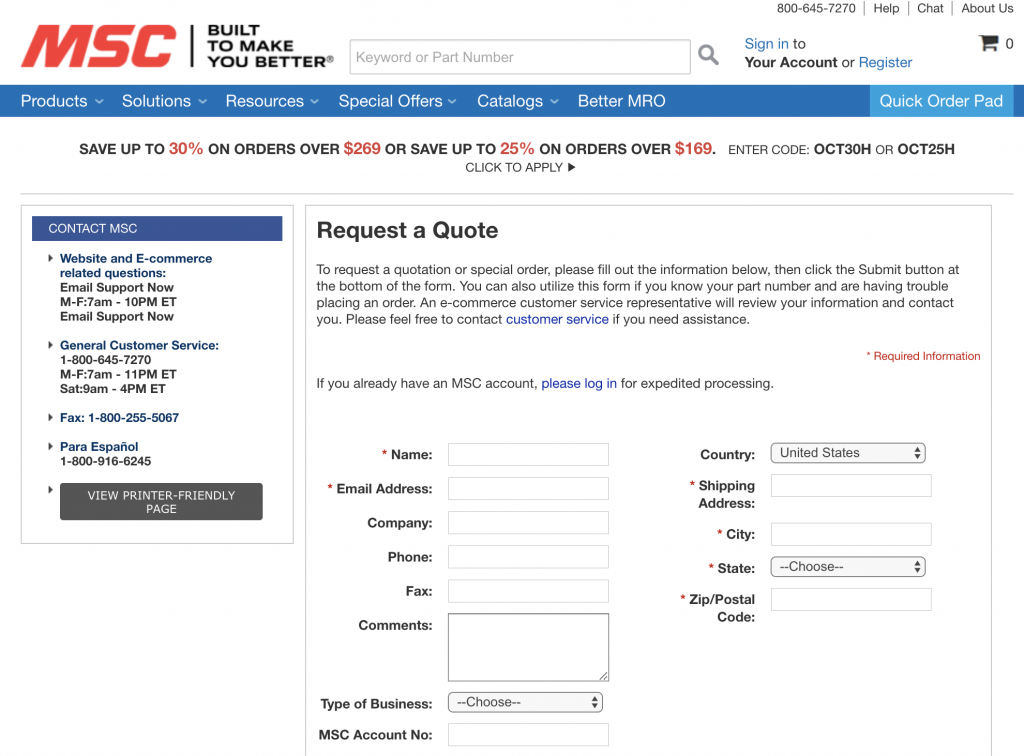Expand the Solutions menu
The height and width of the screenshot is (756, 1024).
165,101
